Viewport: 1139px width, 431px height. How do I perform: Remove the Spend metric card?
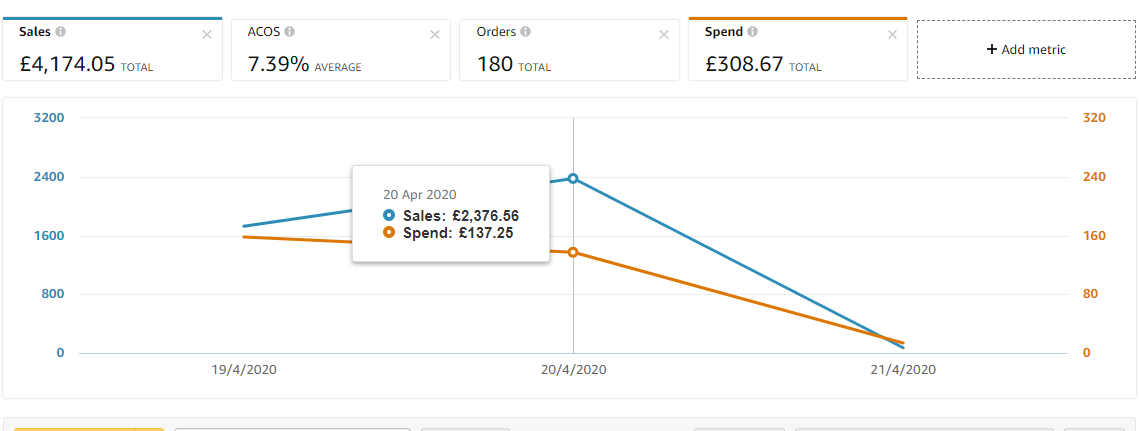(x=893, y=34)
